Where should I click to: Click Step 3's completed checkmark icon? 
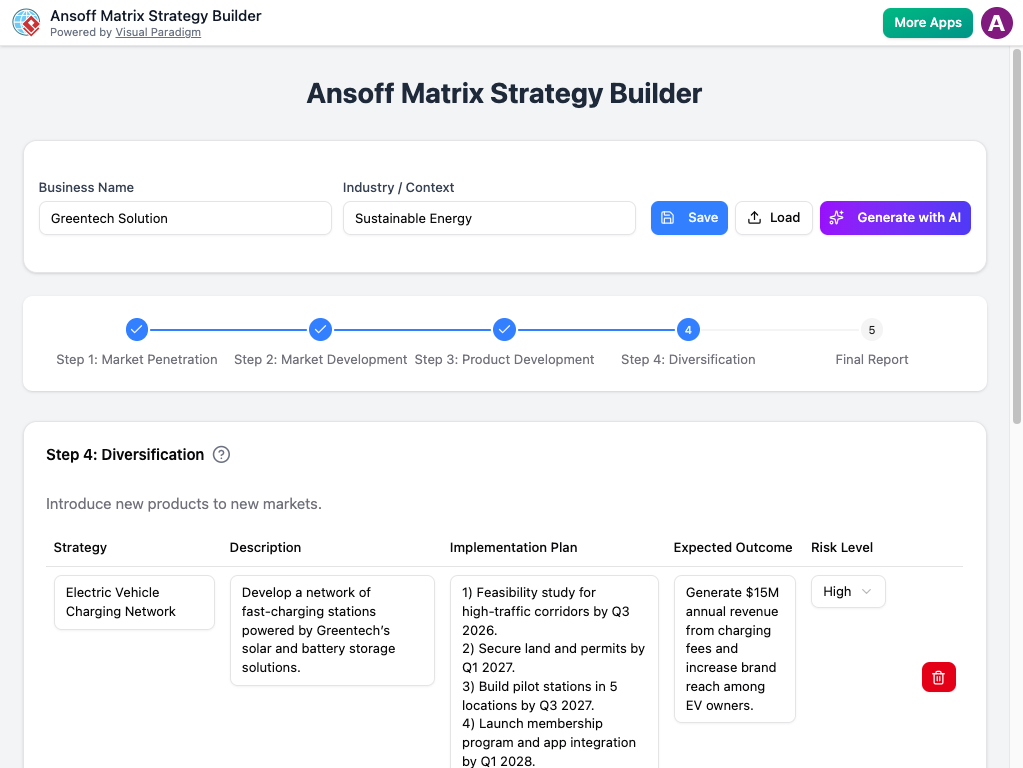coord(504,329)
